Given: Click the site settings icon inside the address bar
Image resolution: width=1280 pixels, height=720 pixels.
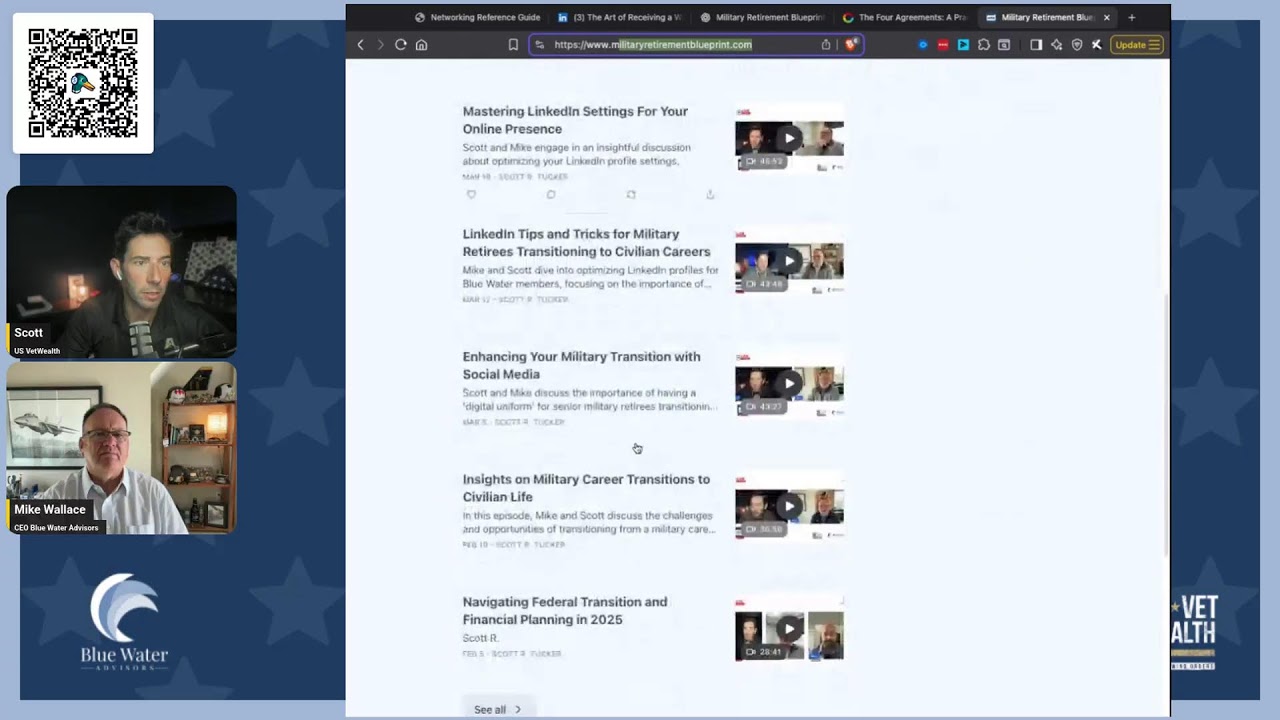Looking at the screenshot, I should 540,45.
